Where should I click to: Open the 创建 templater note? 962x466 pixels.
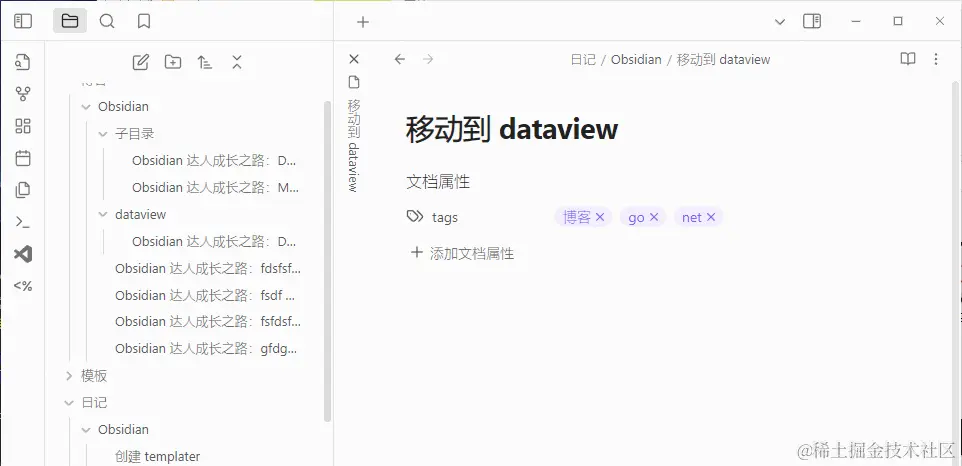pos(158,456)
